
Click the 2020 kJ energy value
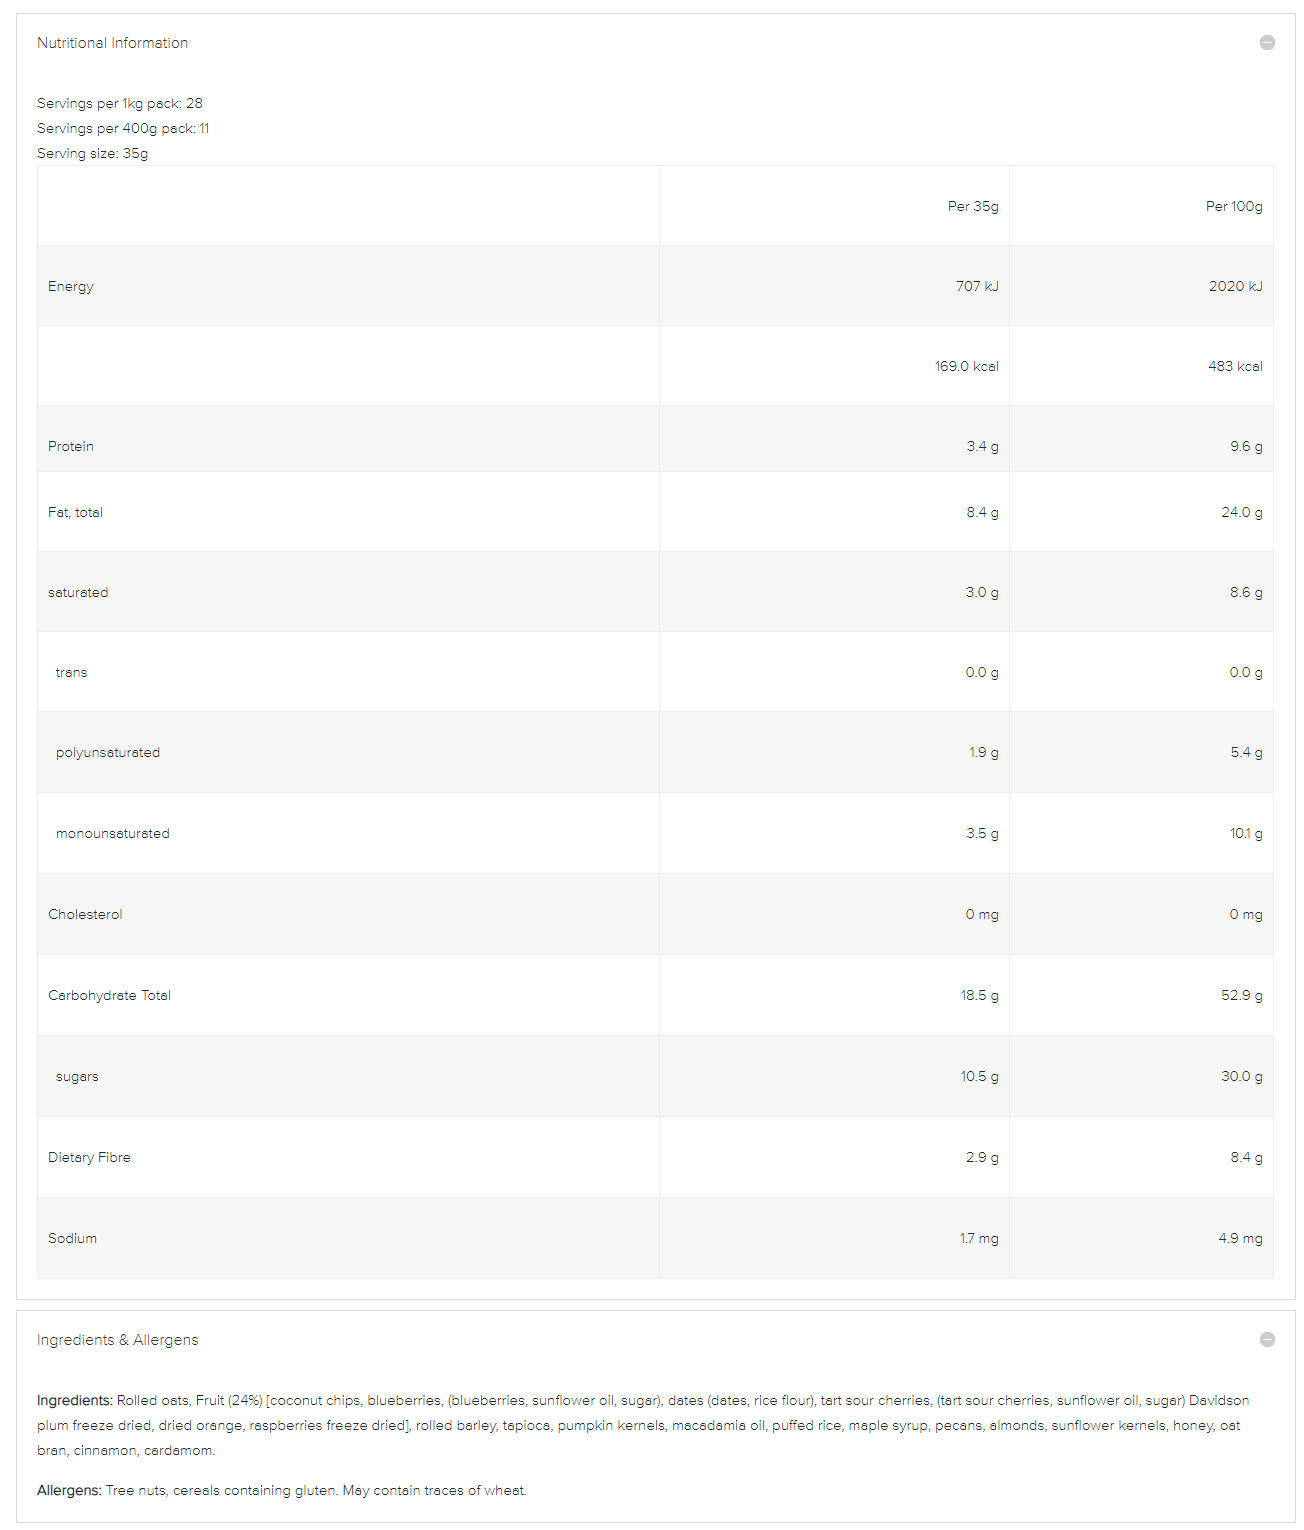tap(1235, 286)
